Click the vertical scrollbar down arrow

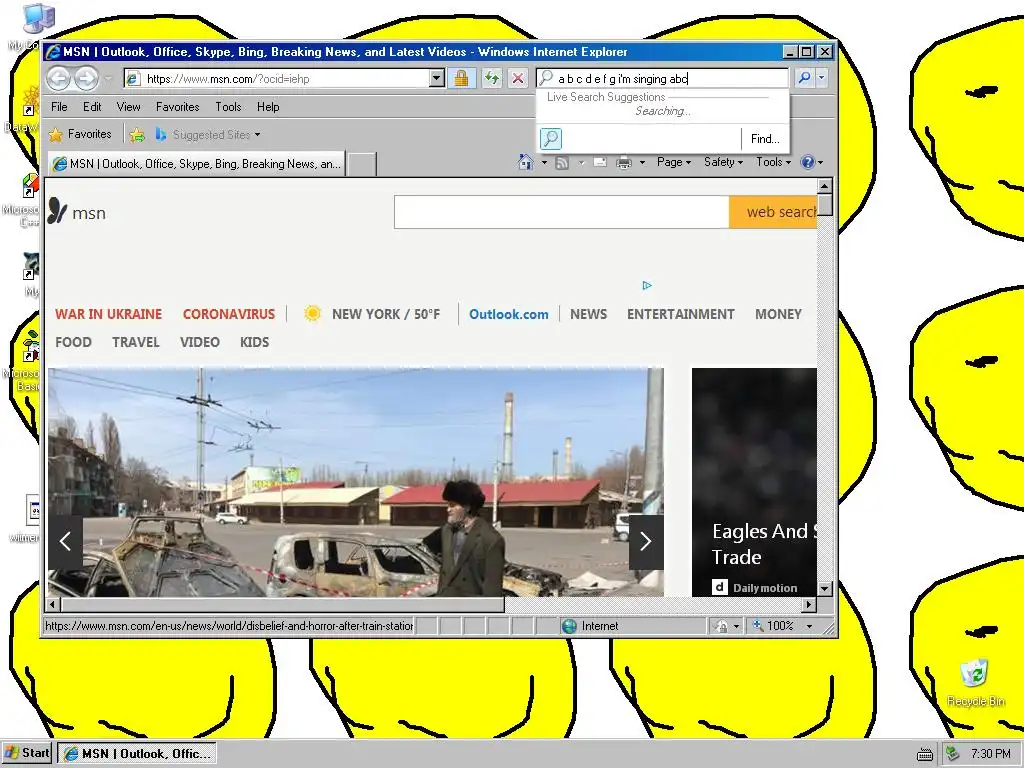pyautogui.click(x=825, y=588)
